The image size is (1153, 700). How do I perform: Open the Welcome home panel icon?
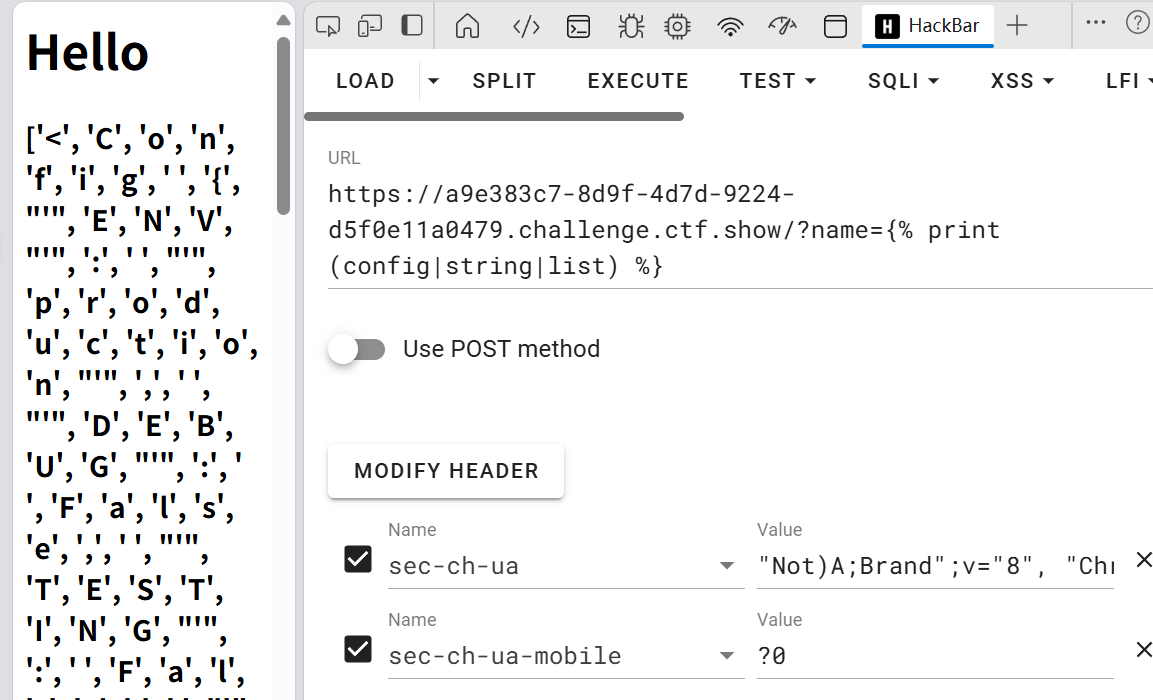click(467, 25)
